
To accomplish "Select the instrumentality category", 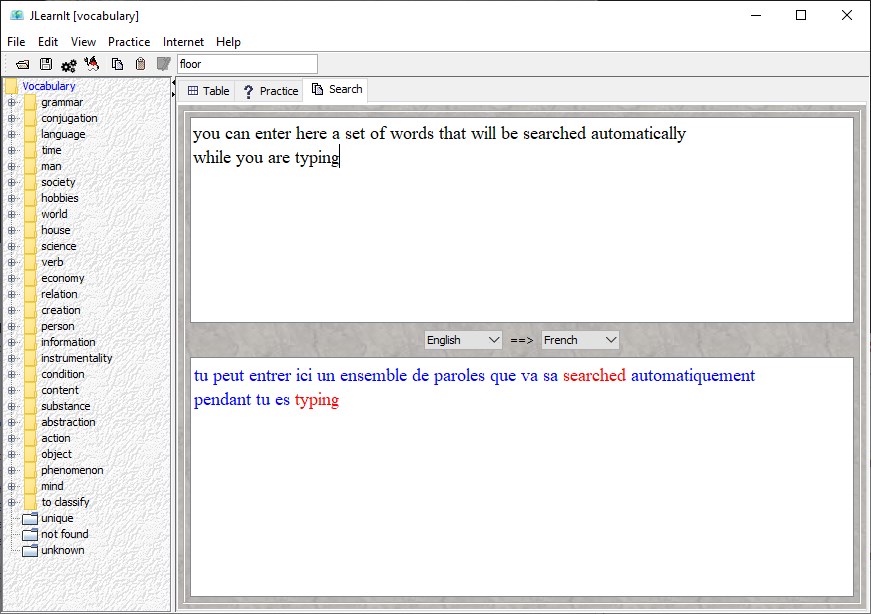I will tap(76, 358).
